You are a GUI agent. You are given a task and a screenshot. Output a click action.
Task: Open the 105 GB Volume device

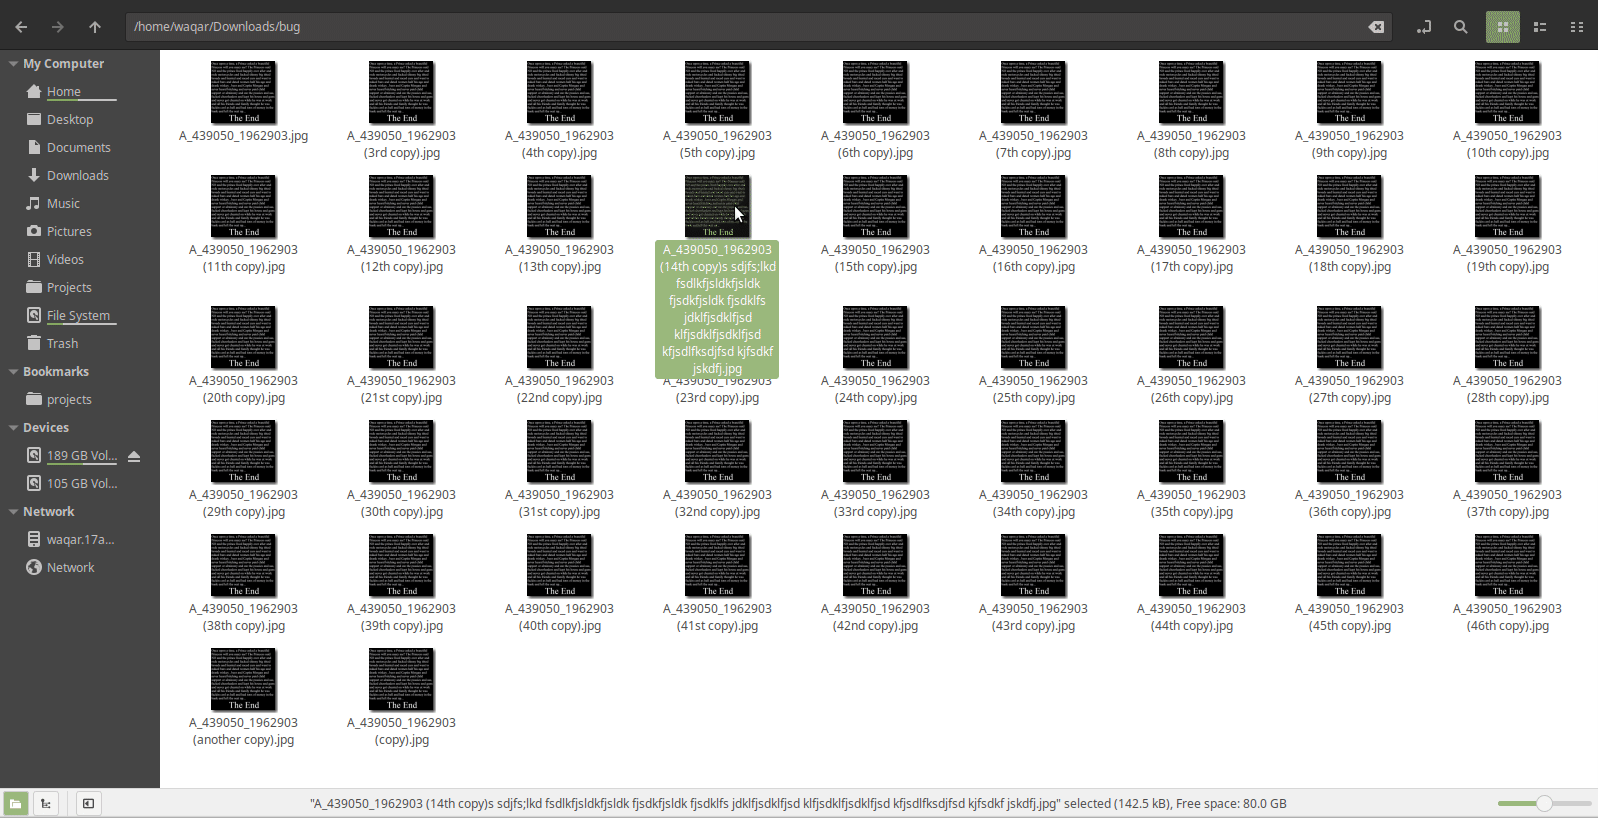(x=81, y=483)
